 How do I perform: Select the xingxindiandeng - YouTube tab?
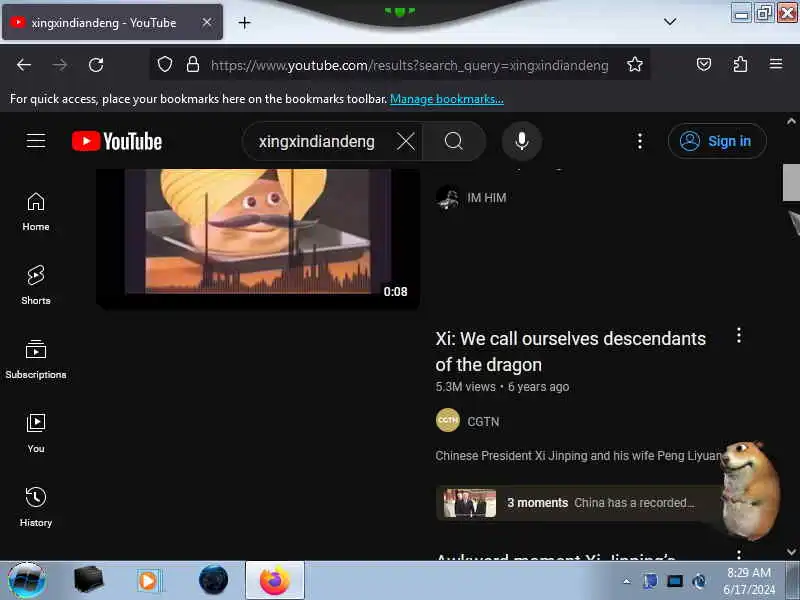pyautogui.click(x=112, y=22)
